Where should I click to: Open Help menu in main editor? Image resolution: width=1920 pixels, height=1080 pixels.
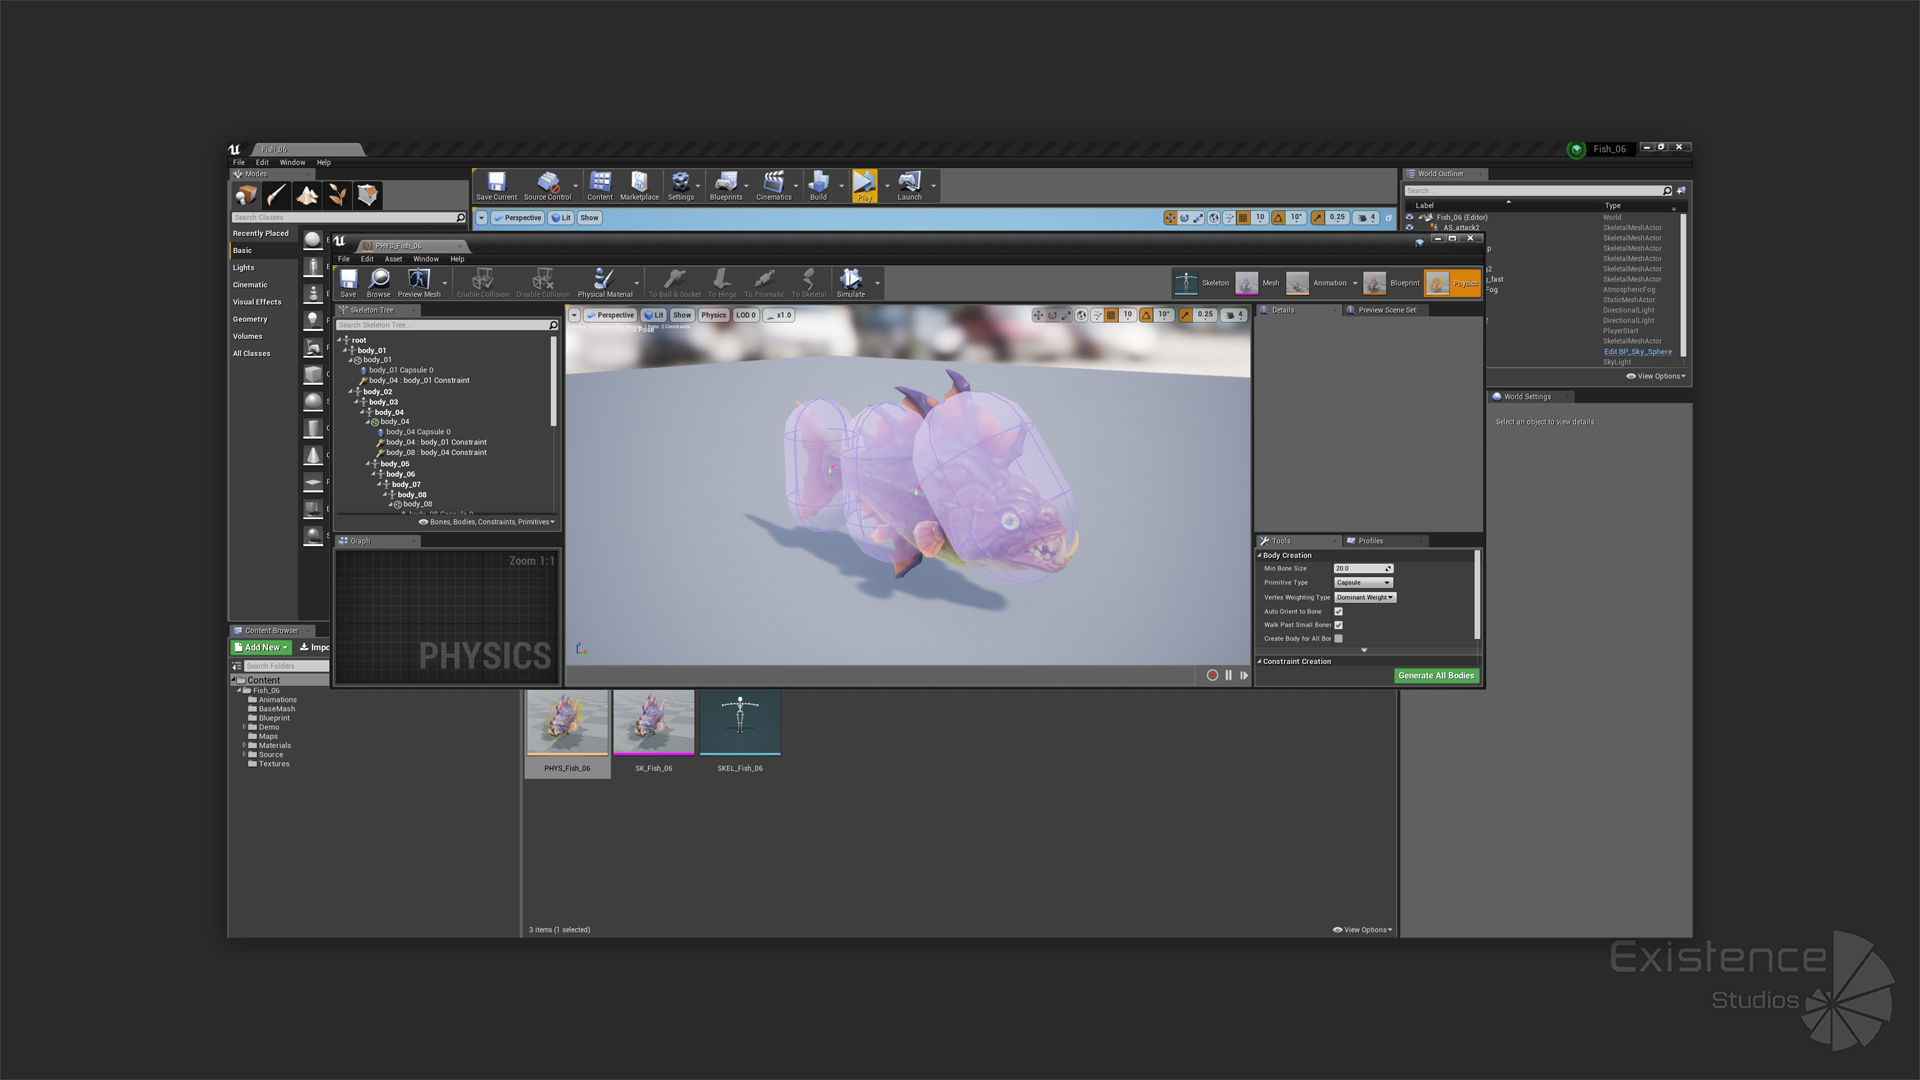(x=324, y=162)
